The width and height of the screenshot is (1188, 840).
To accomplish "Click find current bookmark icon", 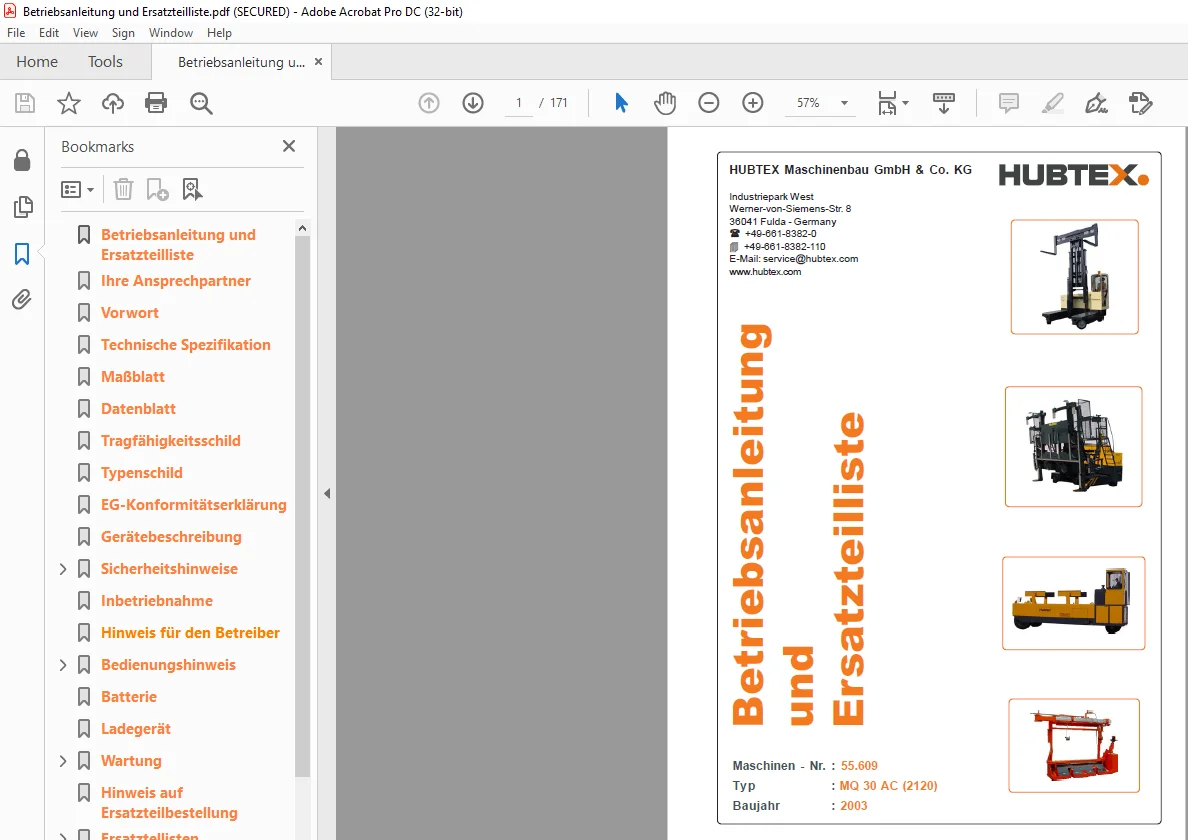I will click(x=192, y=189).
